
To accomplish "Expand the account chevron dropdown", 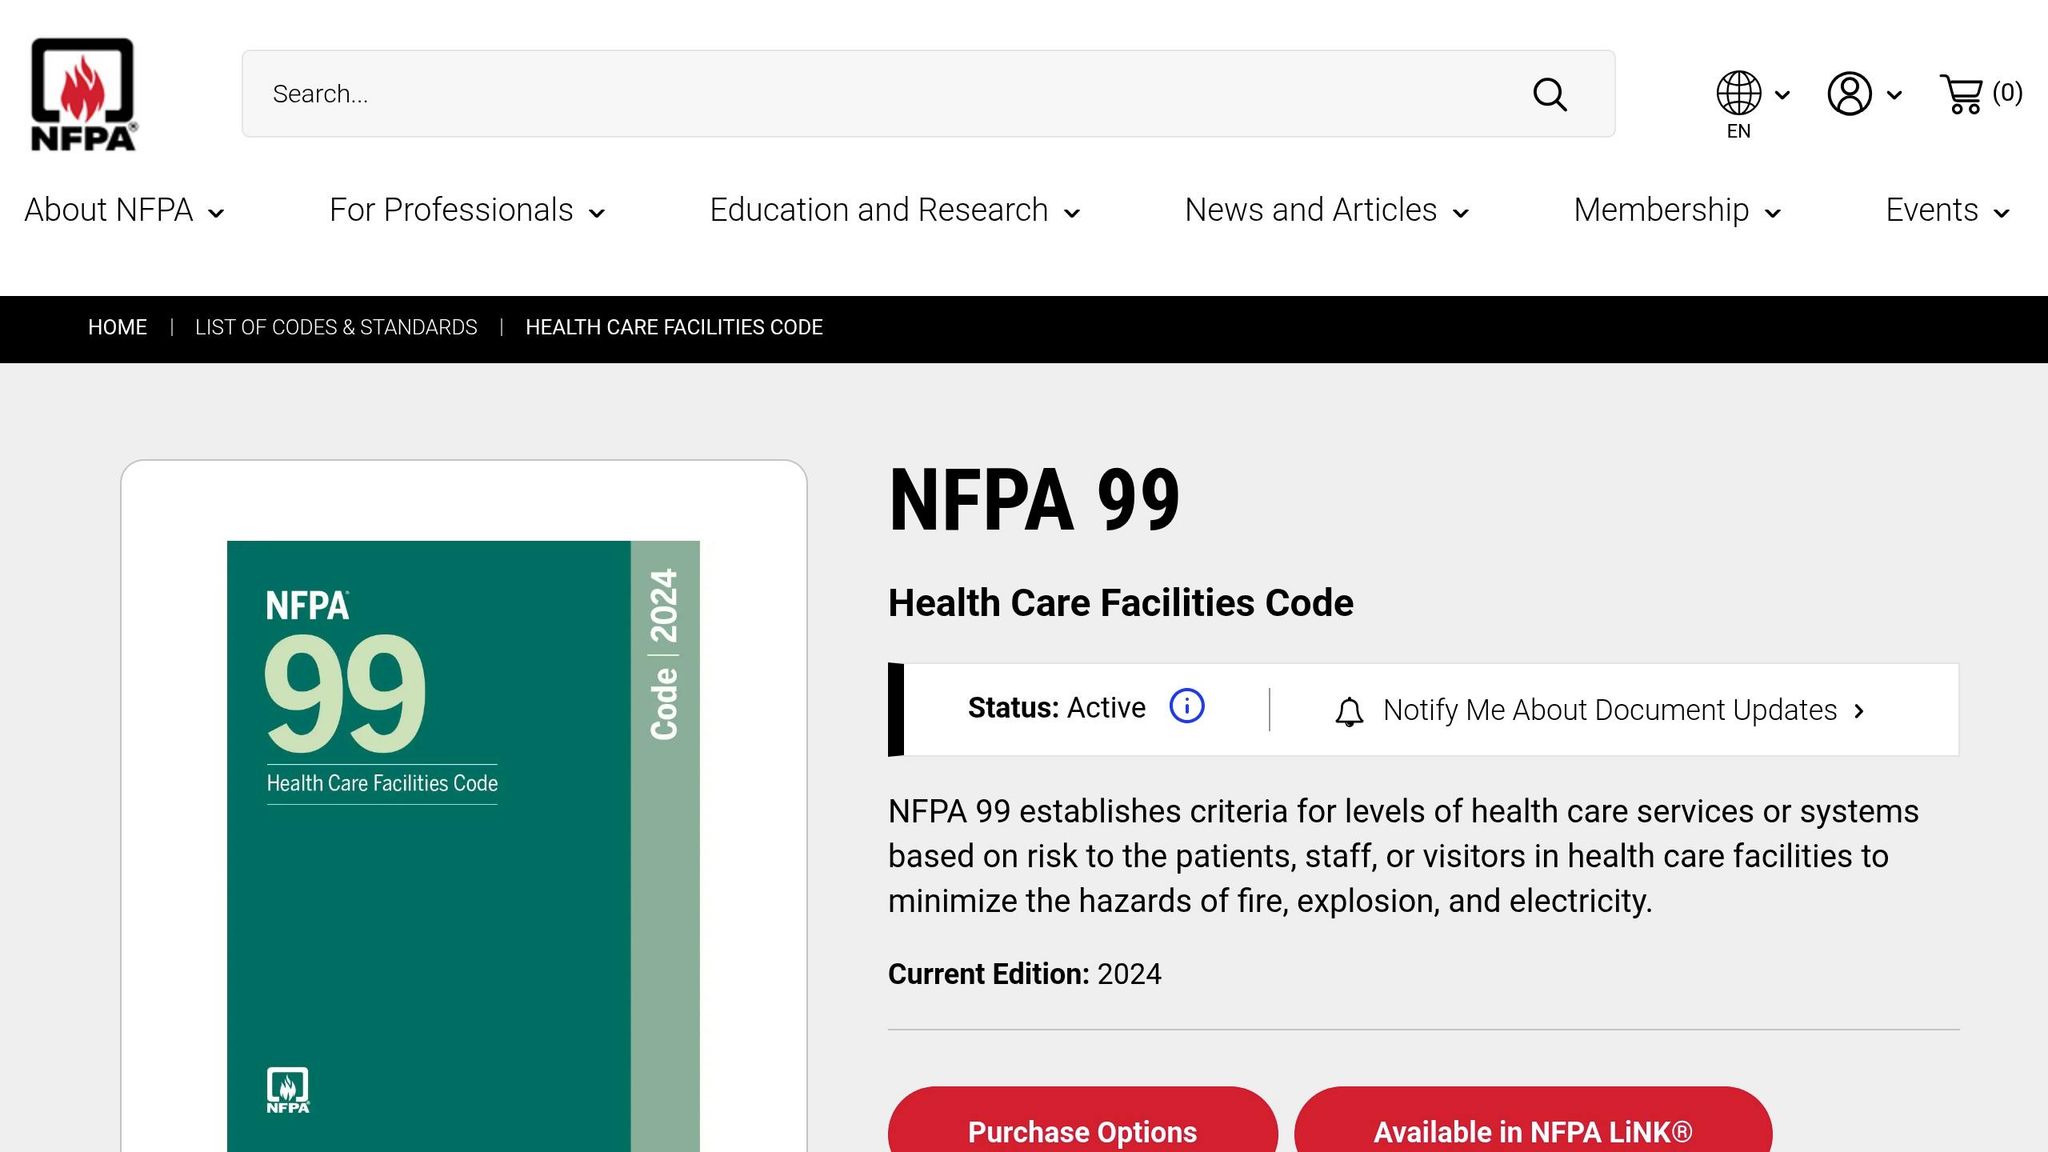I will pyautogui.click(x=1894, y=95).
